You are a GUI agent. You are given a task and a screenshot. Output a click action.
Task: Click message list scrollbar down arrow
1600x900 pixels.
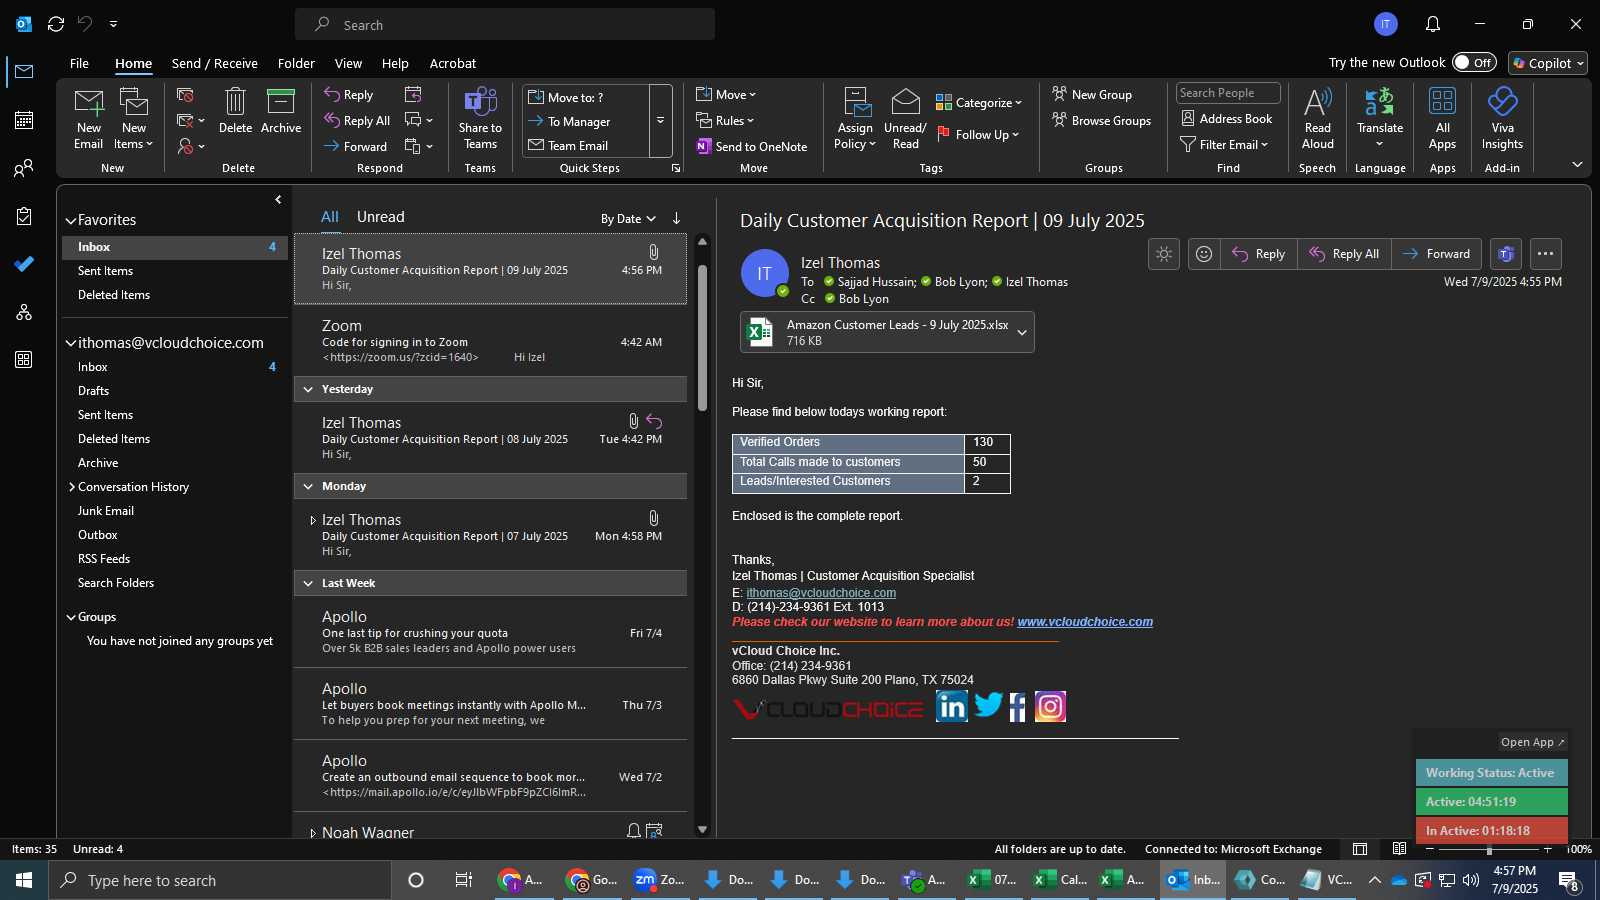702,829
